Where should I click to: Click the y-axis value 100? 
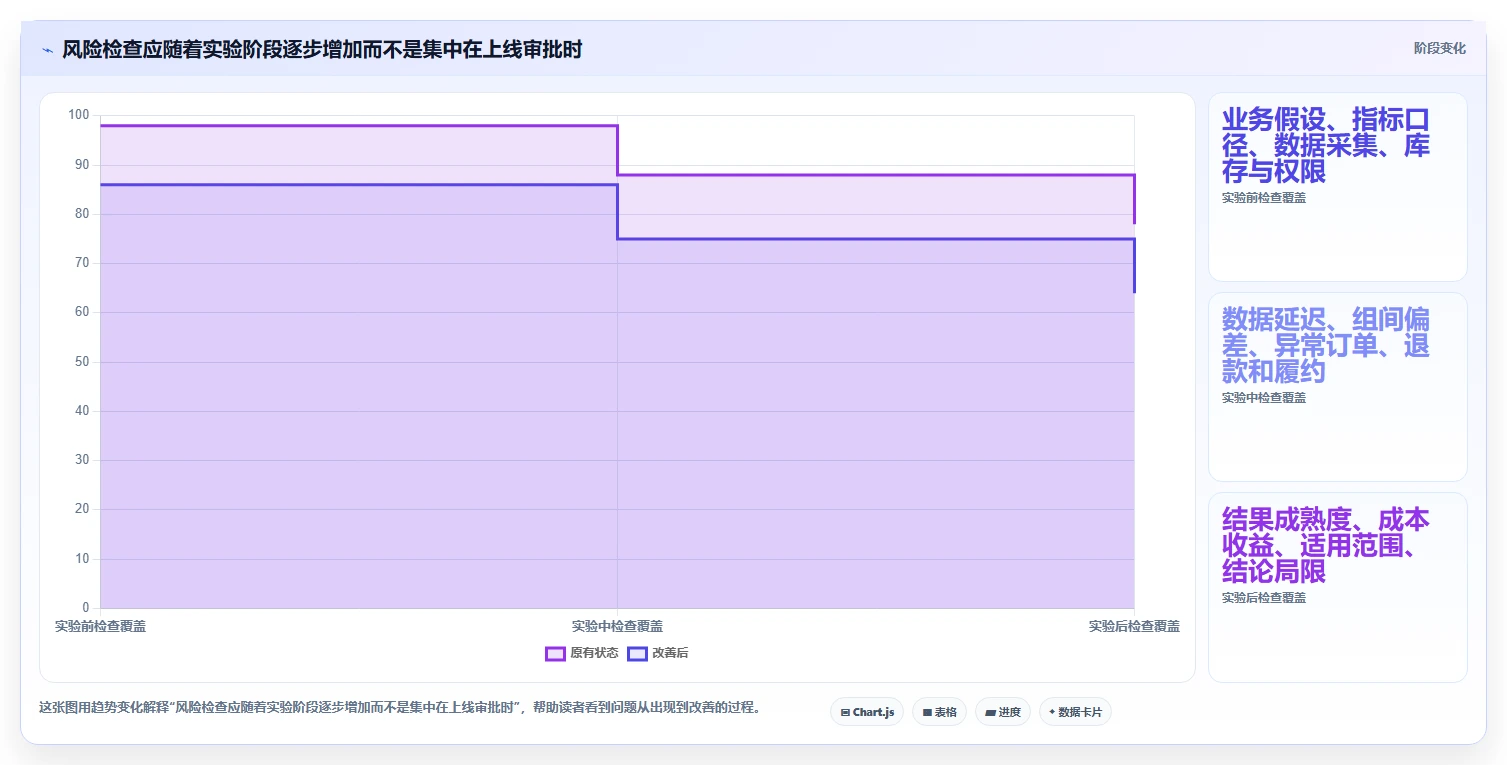(78, 115)
